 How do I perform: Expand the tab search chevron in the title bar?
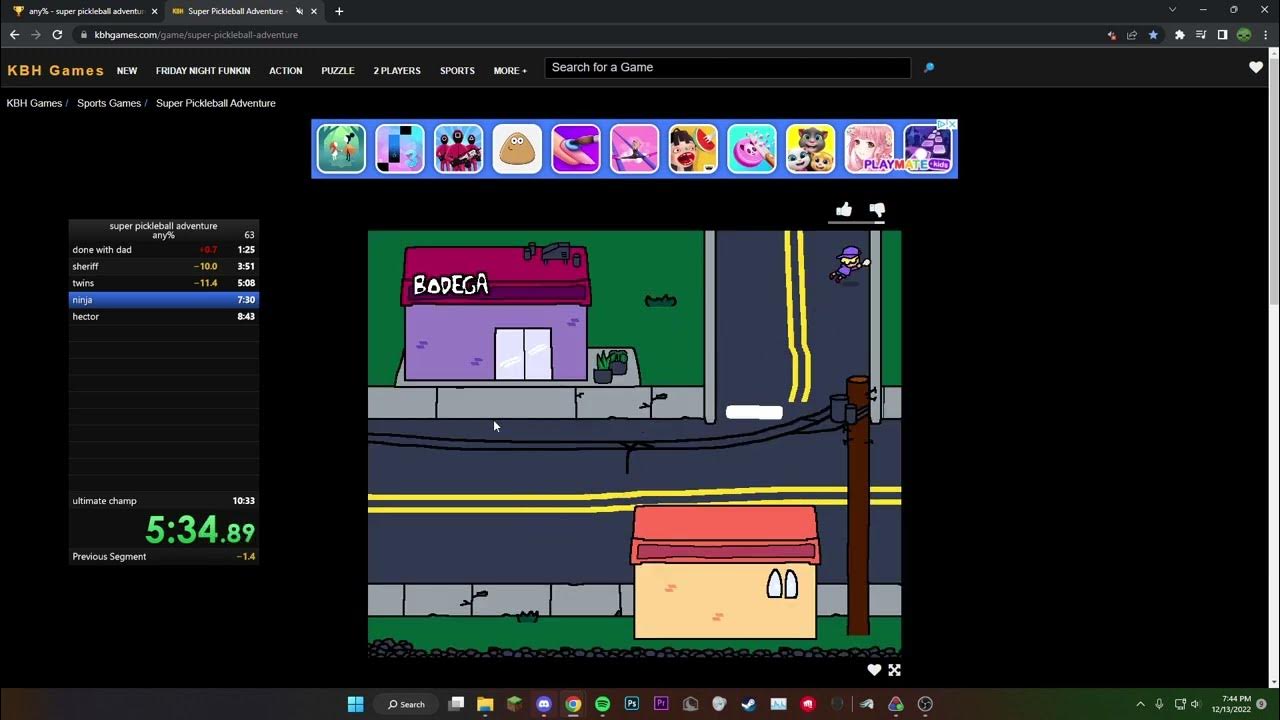click(1172, 10)
